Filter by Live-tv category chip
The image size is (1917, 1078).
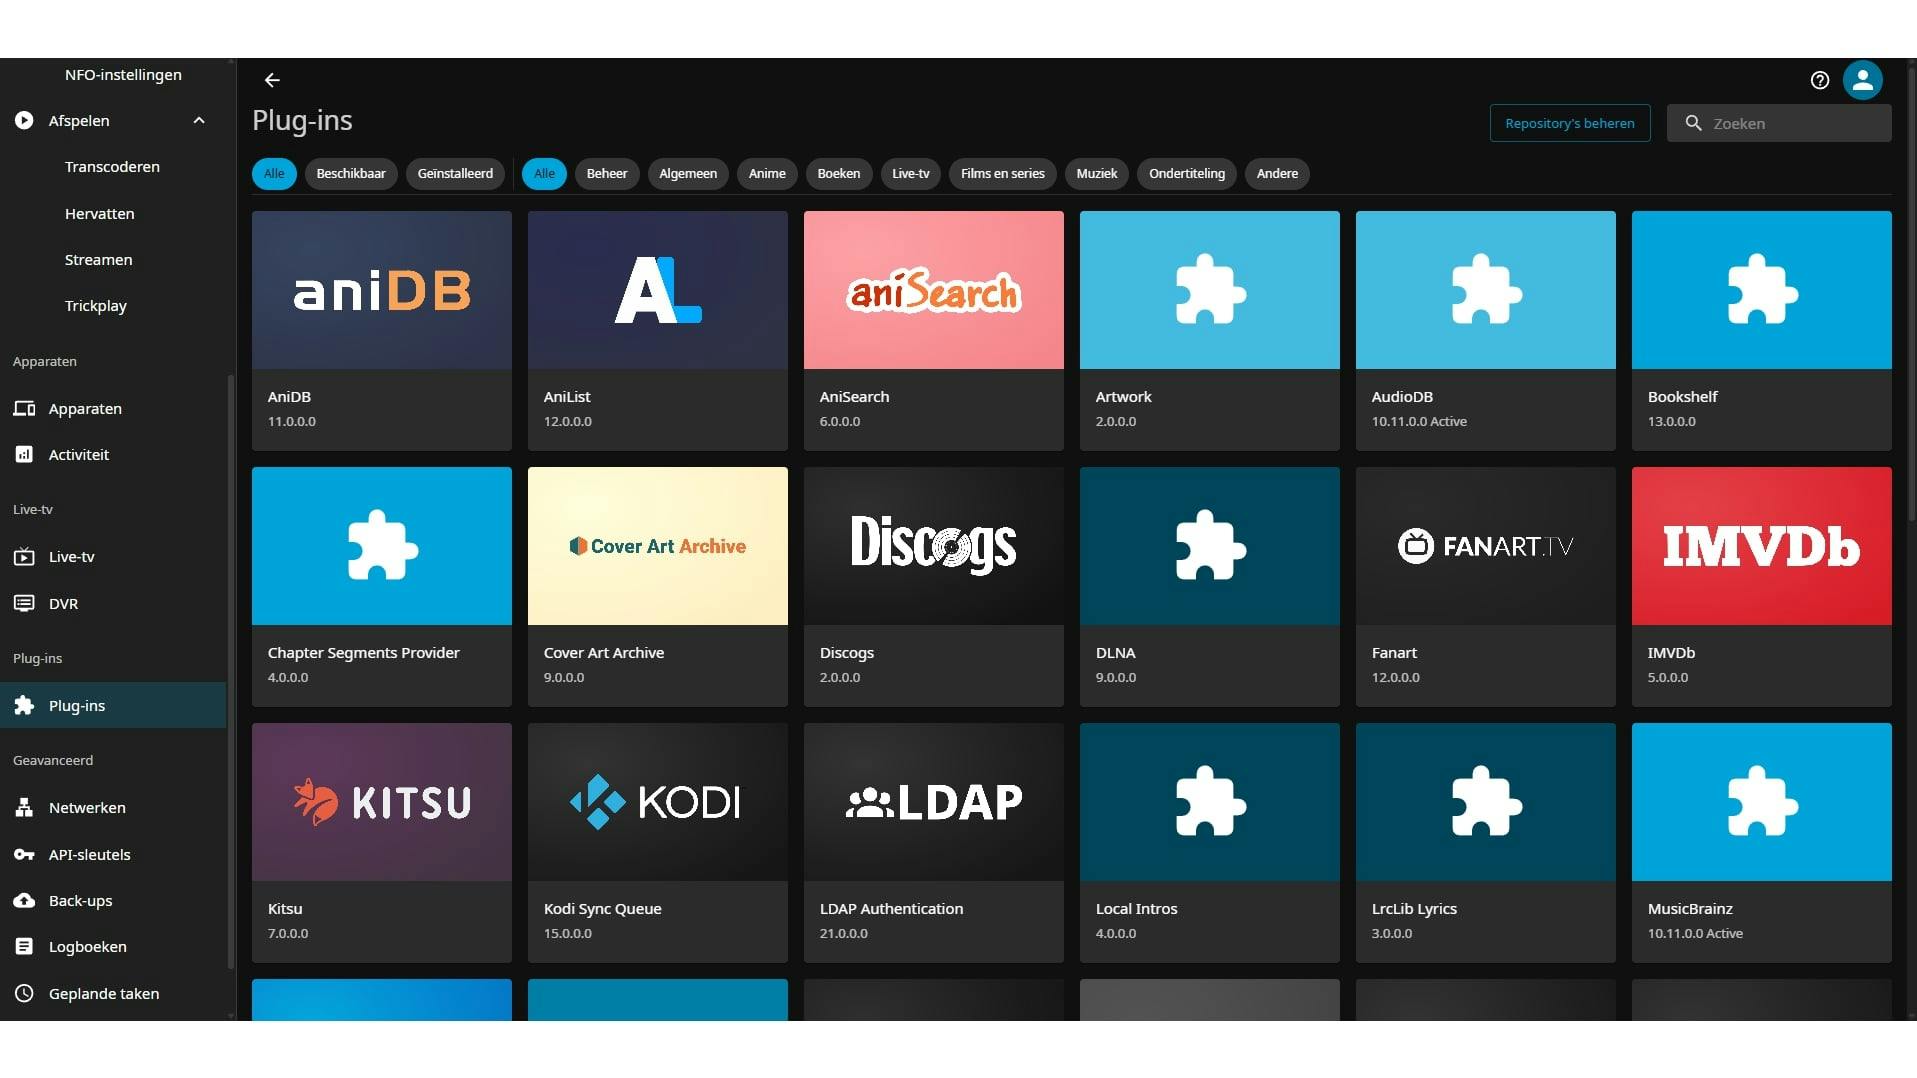click(910, 174)
